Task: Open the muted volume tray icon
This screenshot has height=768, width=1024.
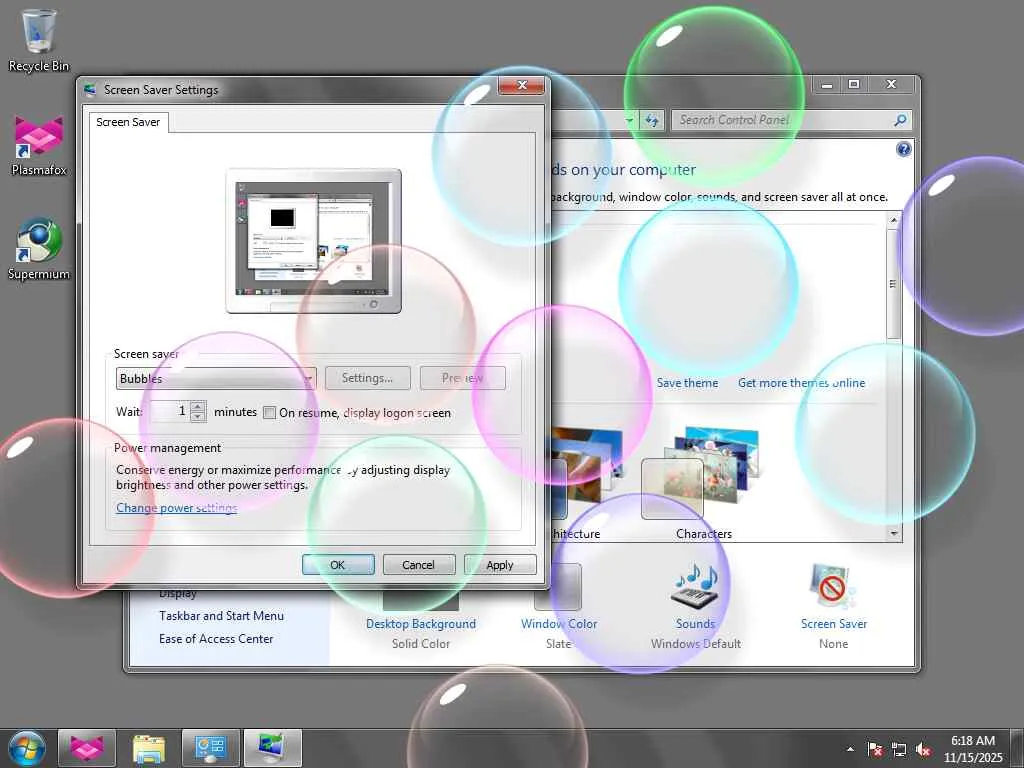Action: (923, 749)
